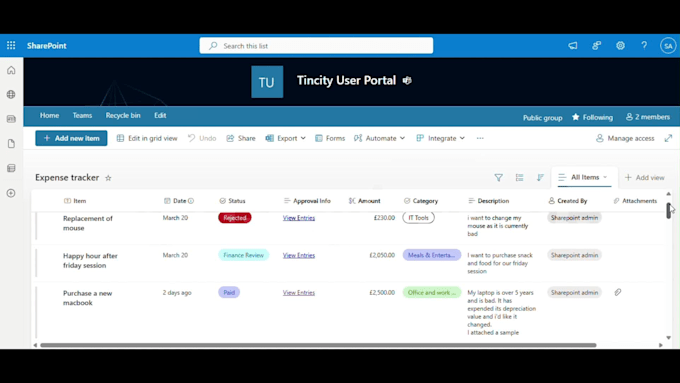Click the Create plus icon in rail

(11, 193)
